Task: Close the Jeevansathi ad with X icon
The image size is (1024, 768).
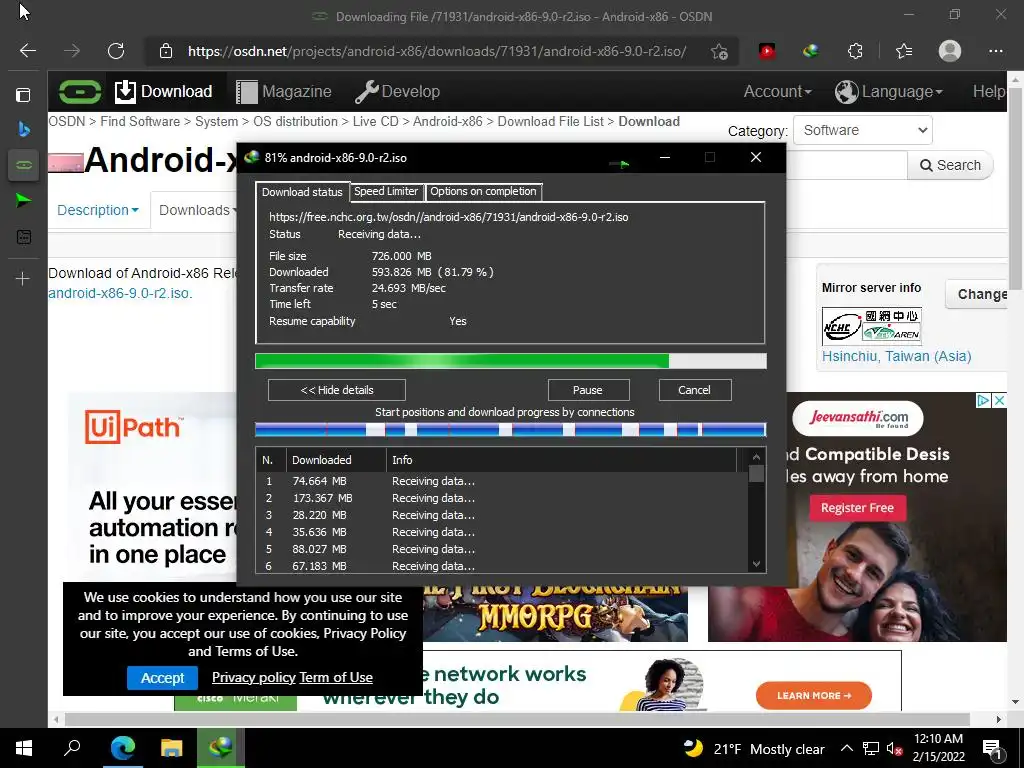Action: tap(999, 400)
